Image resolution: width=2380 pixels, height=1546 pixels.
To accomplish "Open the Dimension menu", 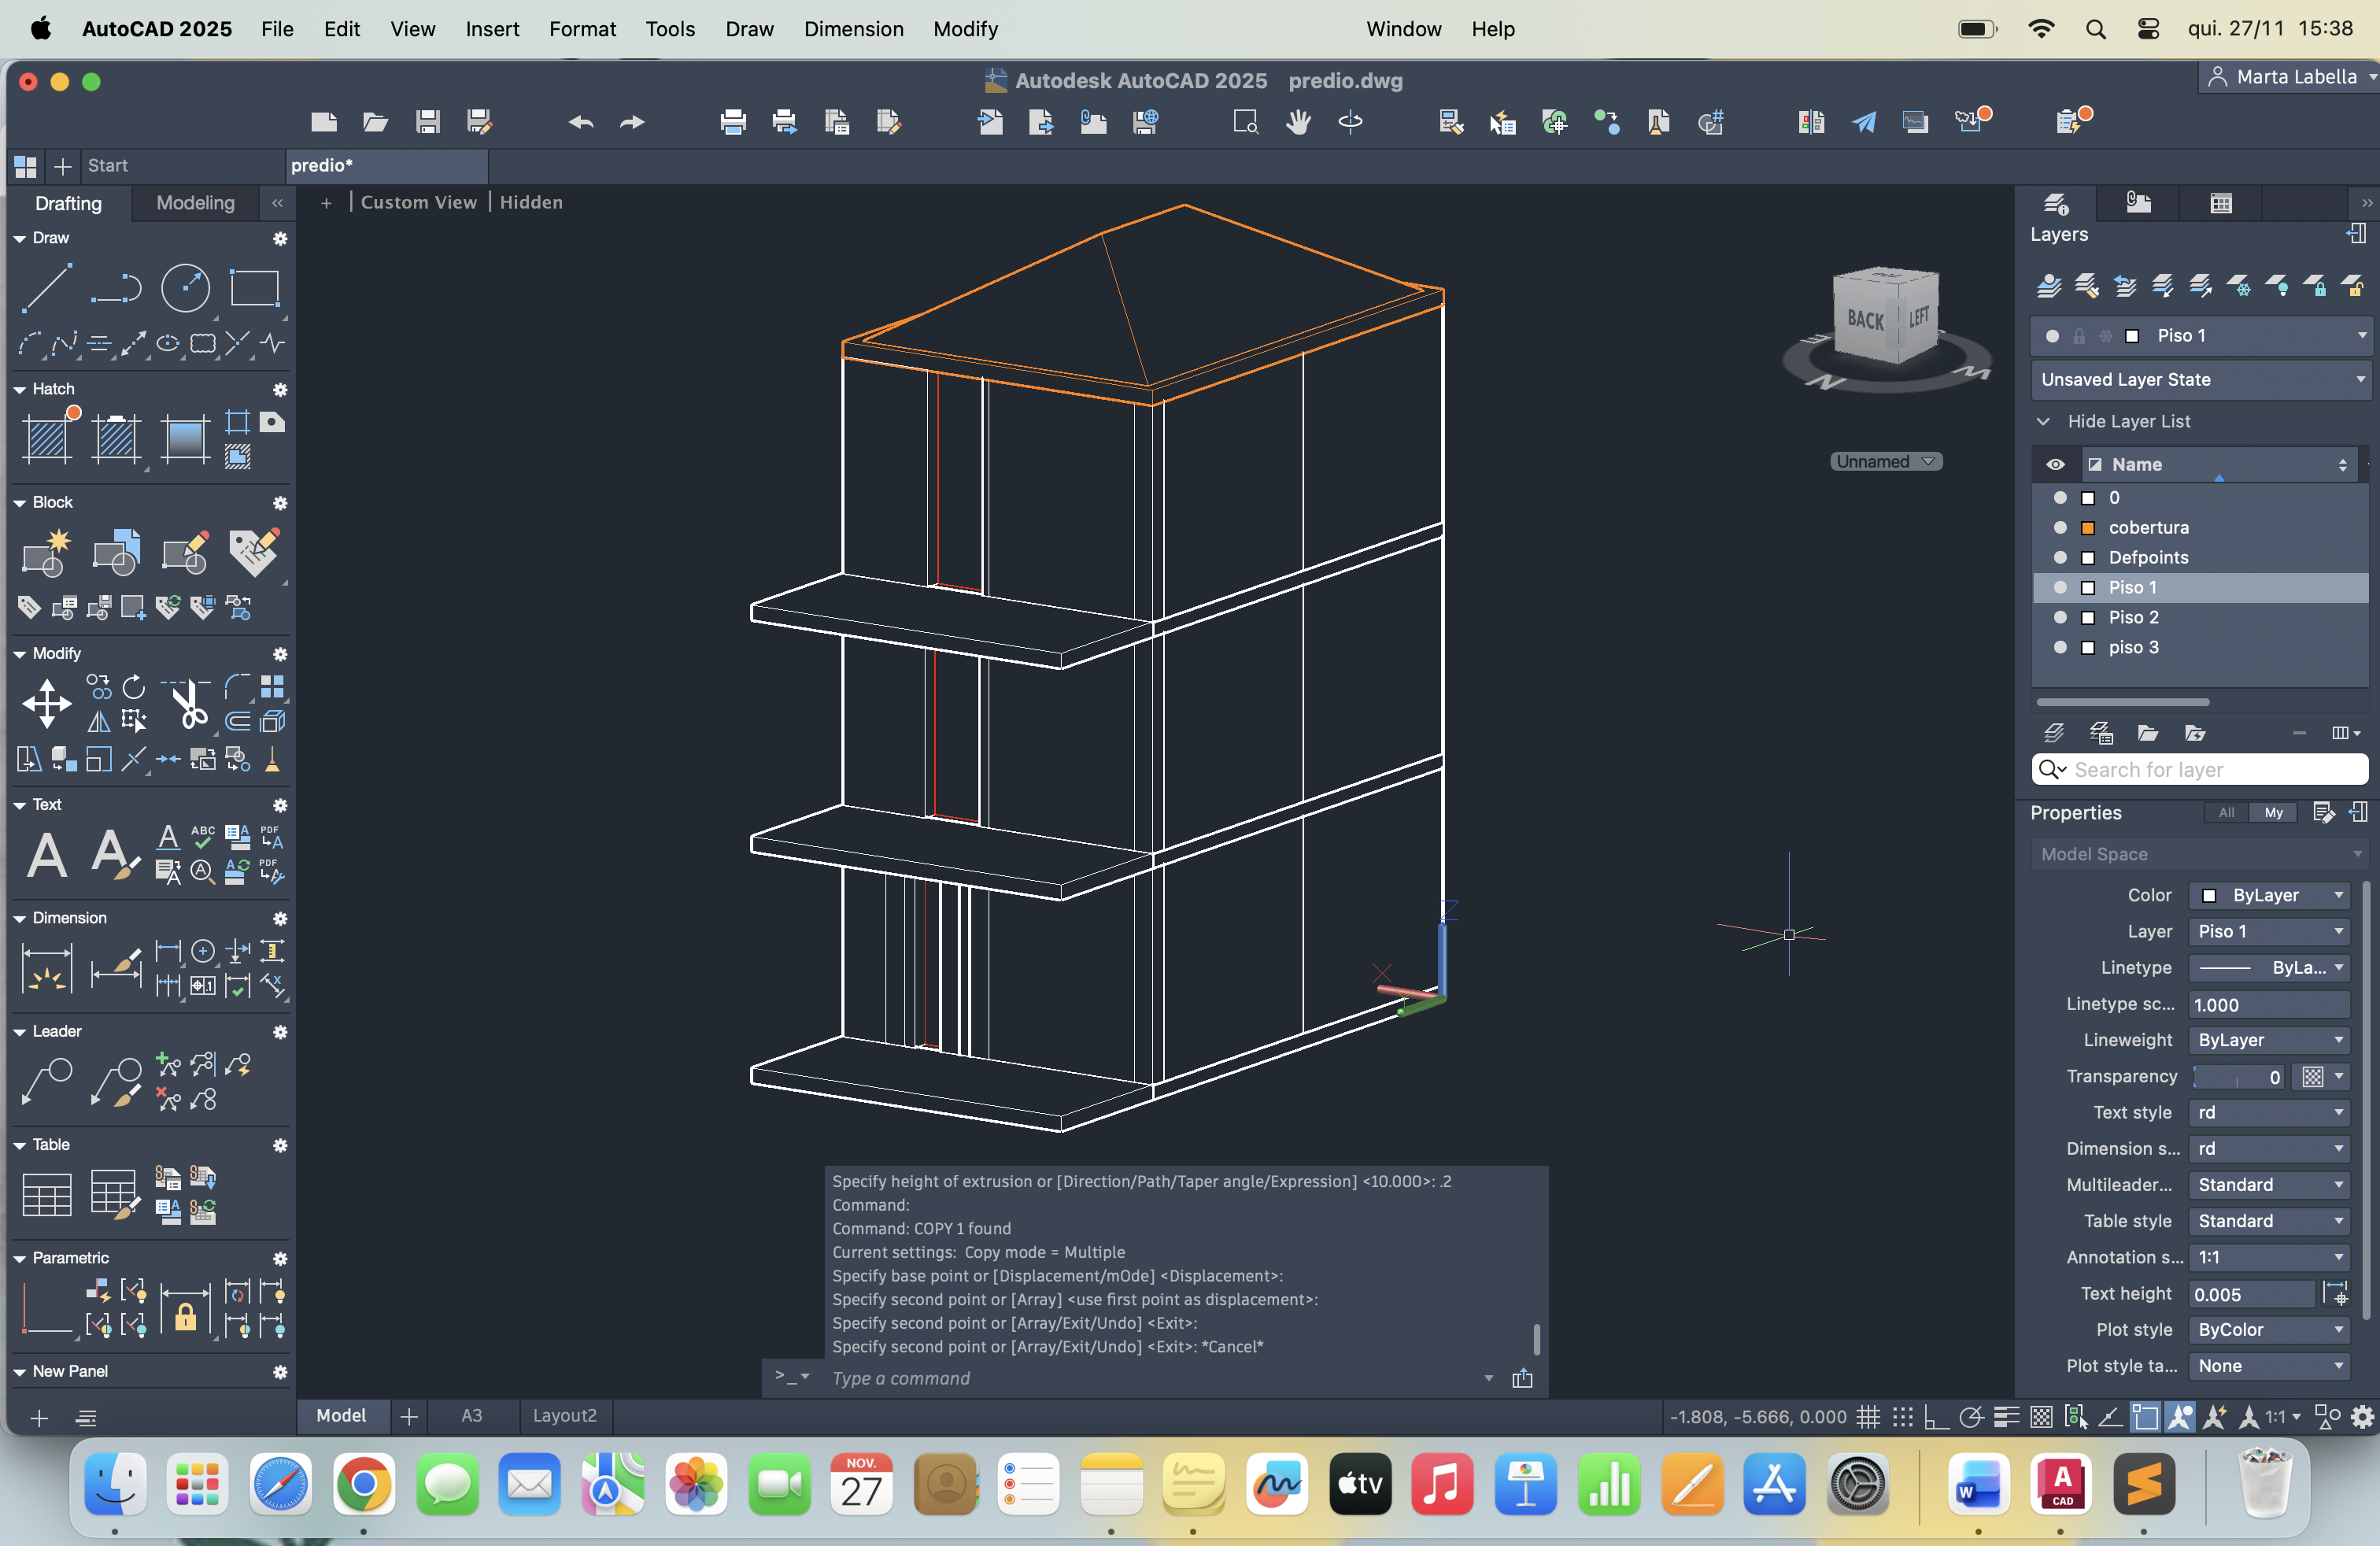I will (853, 29).
